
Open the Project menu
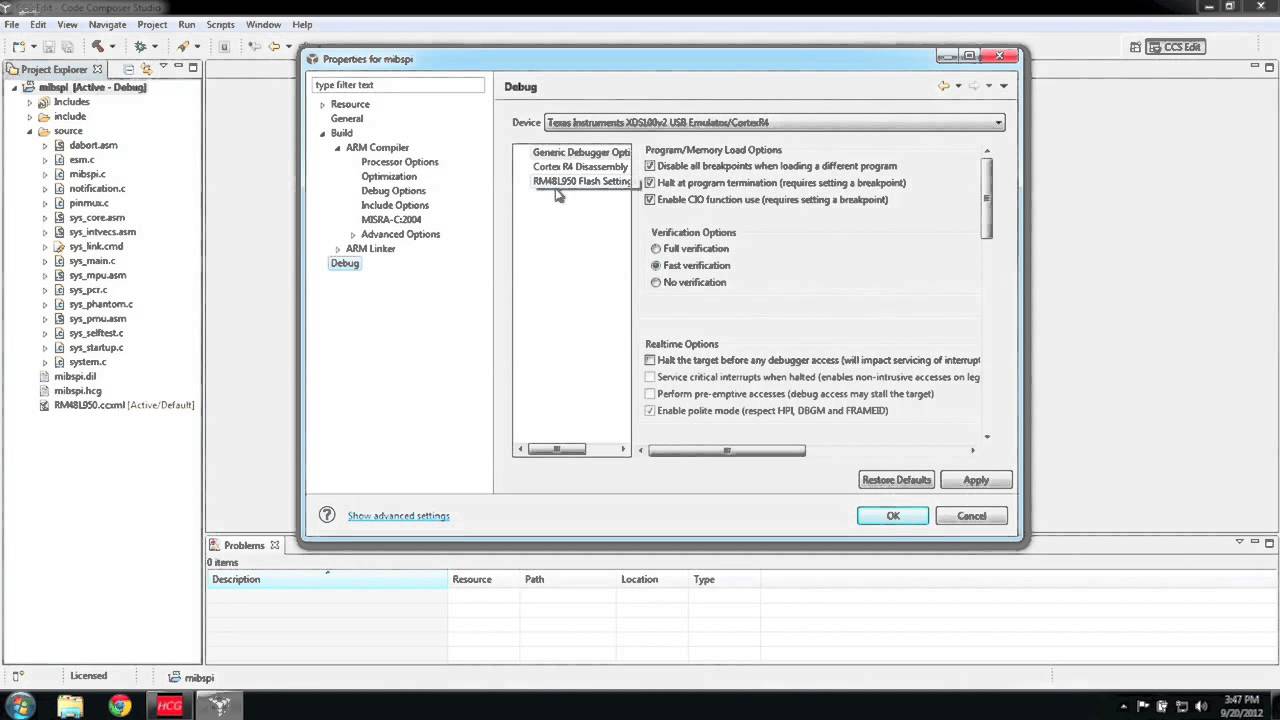152,24
